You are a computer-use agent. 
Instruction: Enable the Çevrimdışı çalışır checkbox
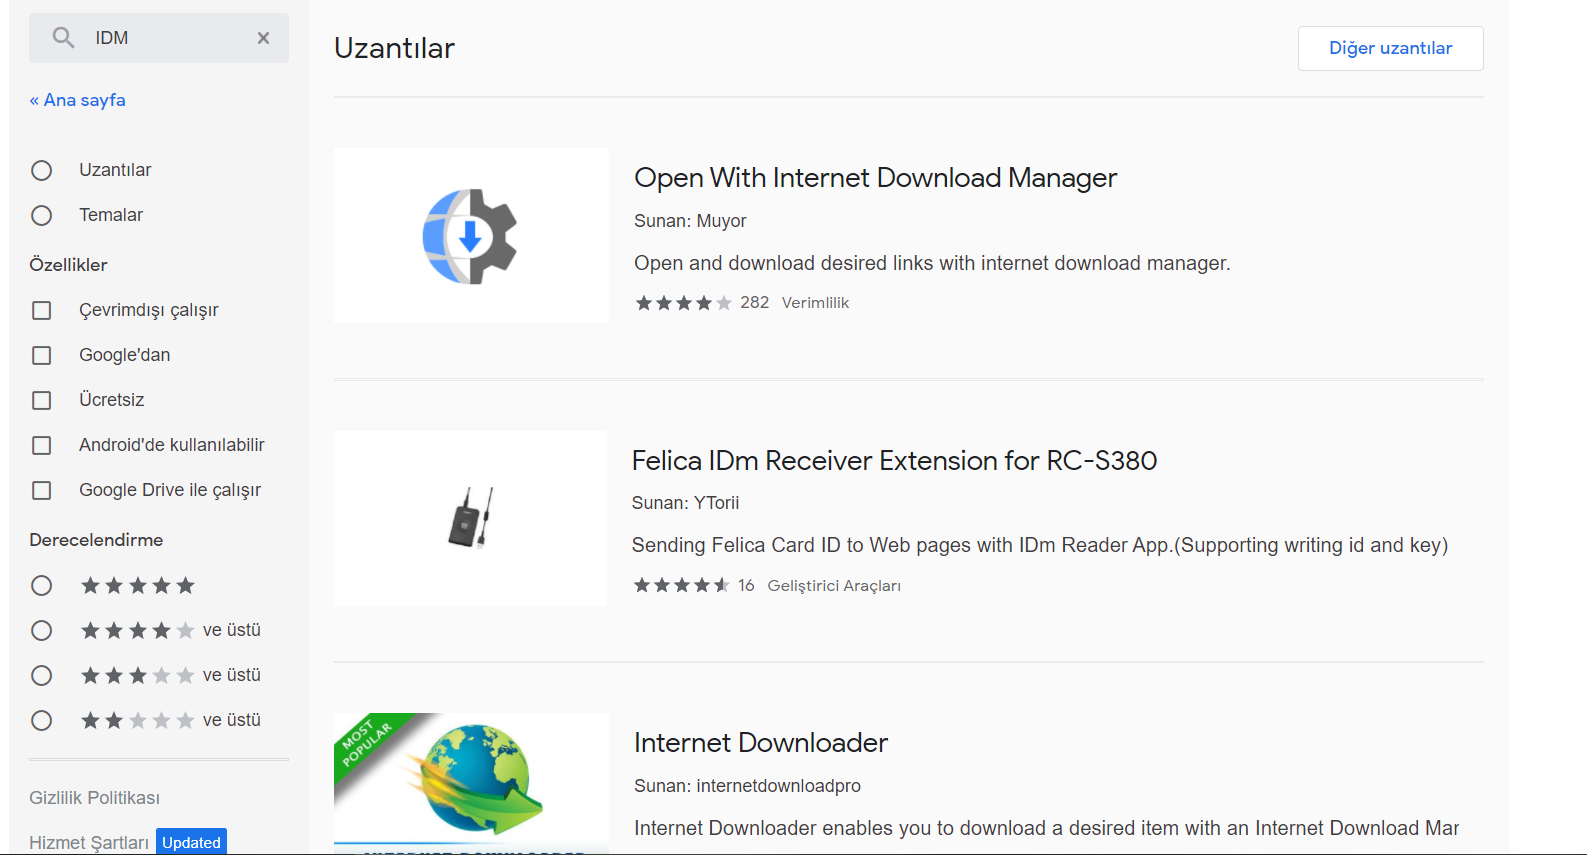pyautogui.click(x=42, y=310)
